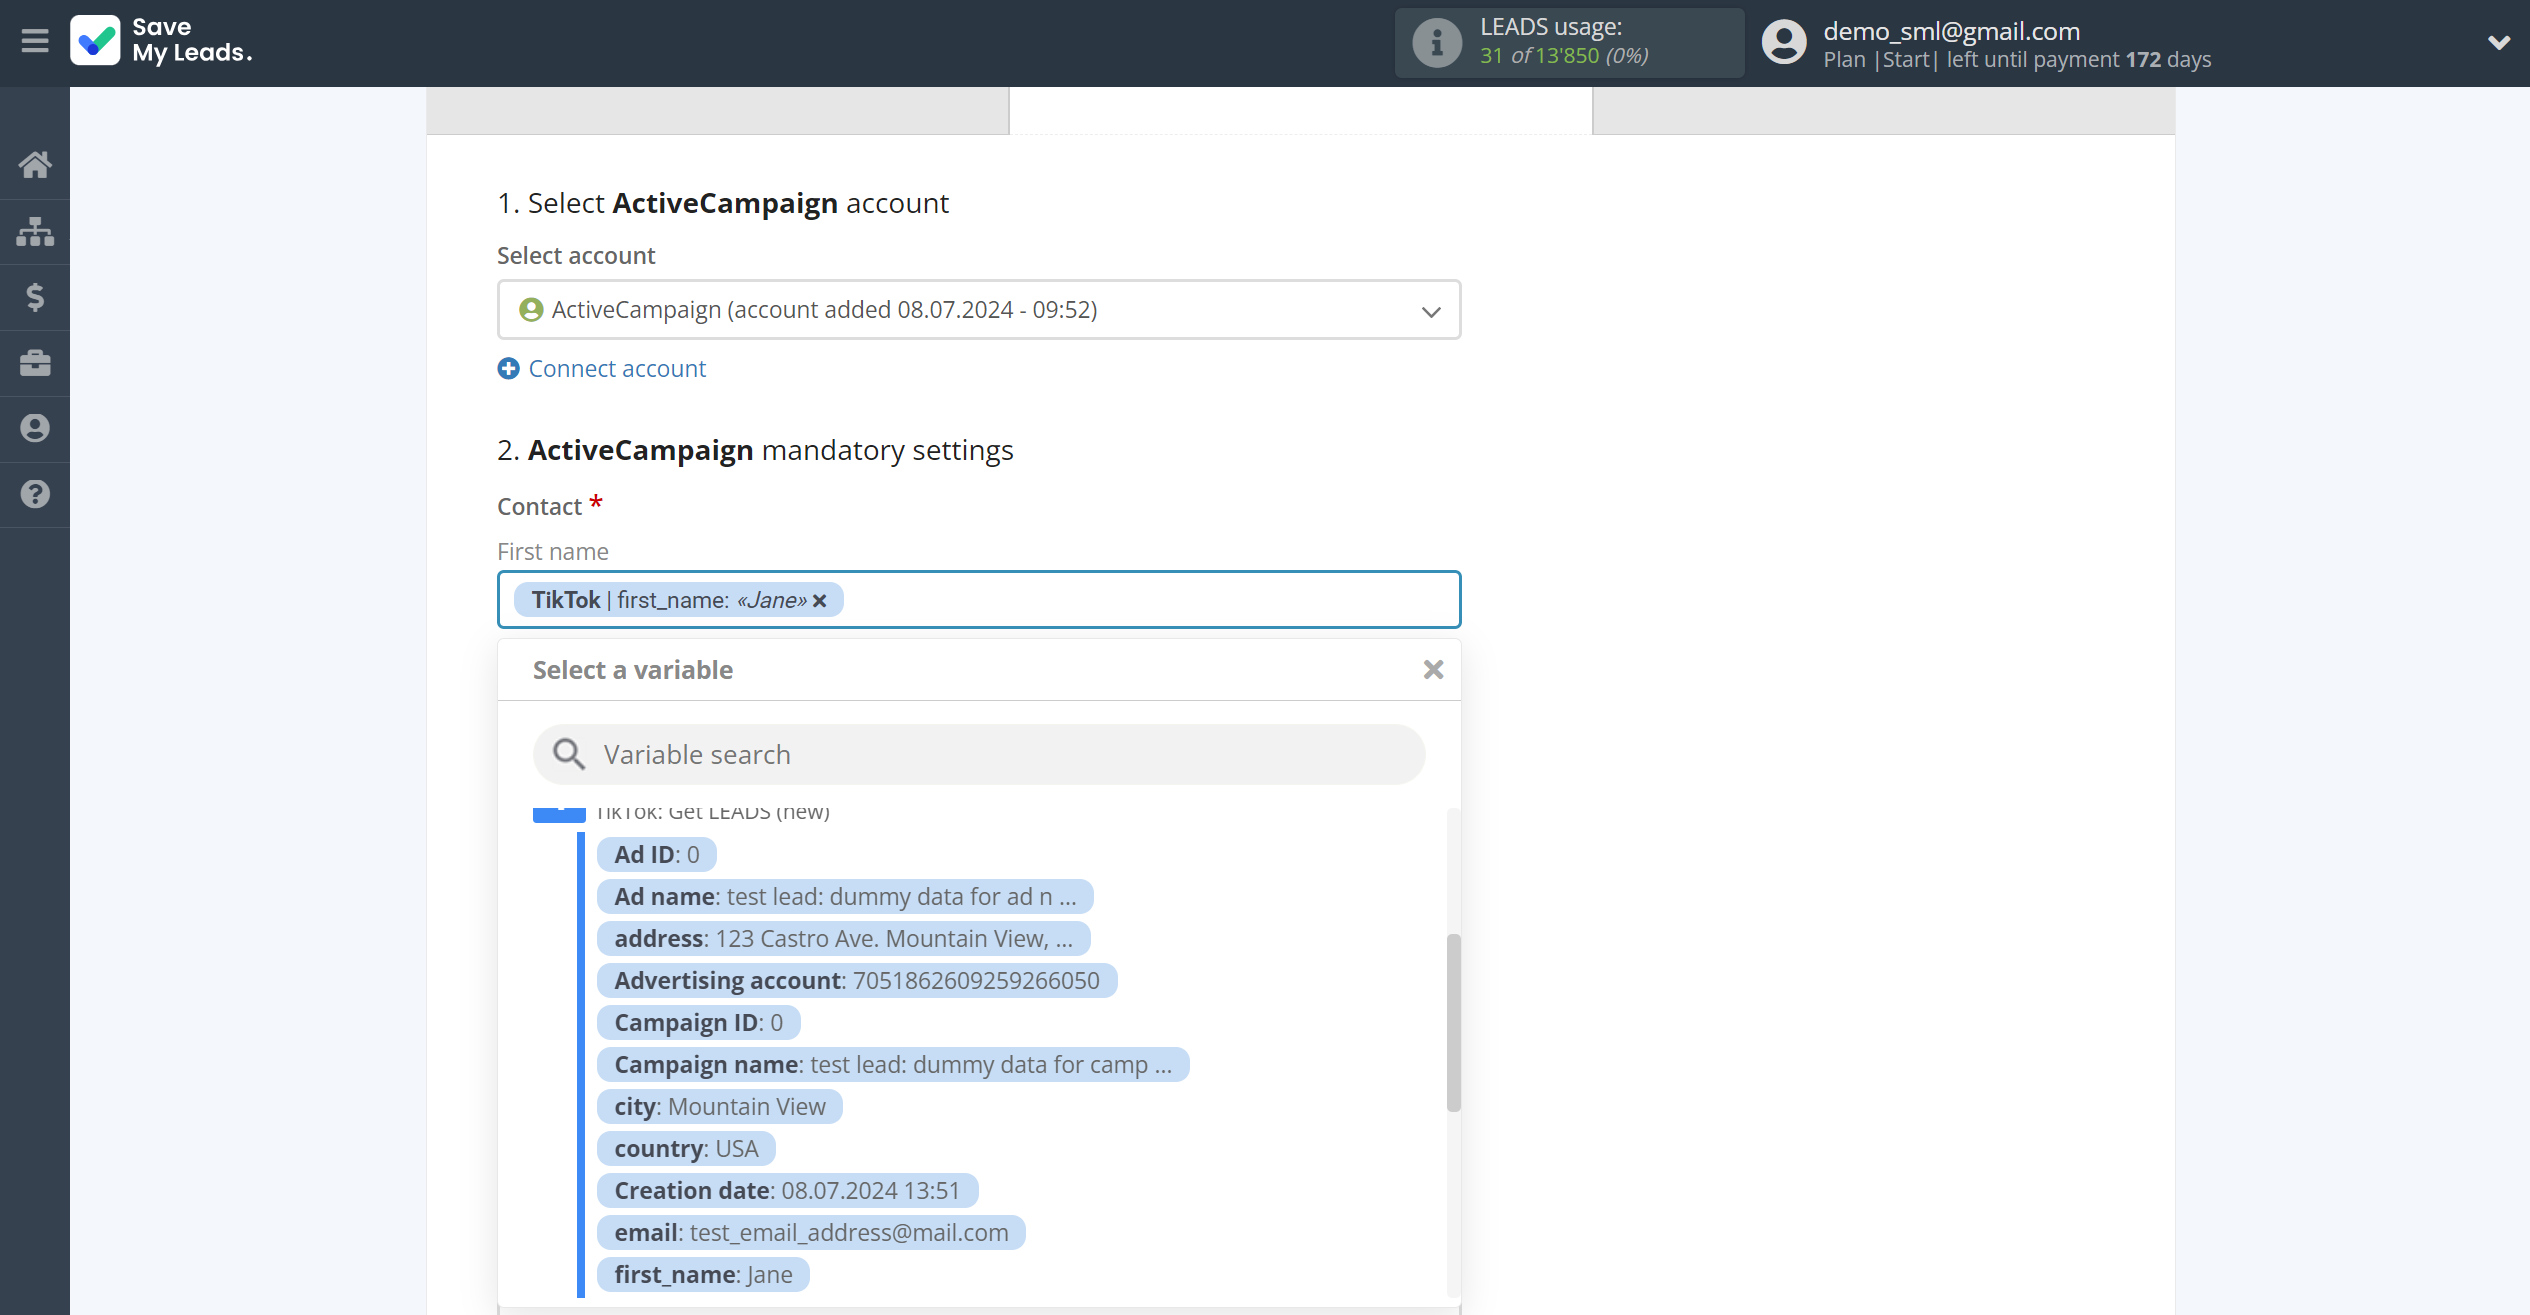The image size is (2530, 1315).
Task: Click the First name input field
Action: 979,600
